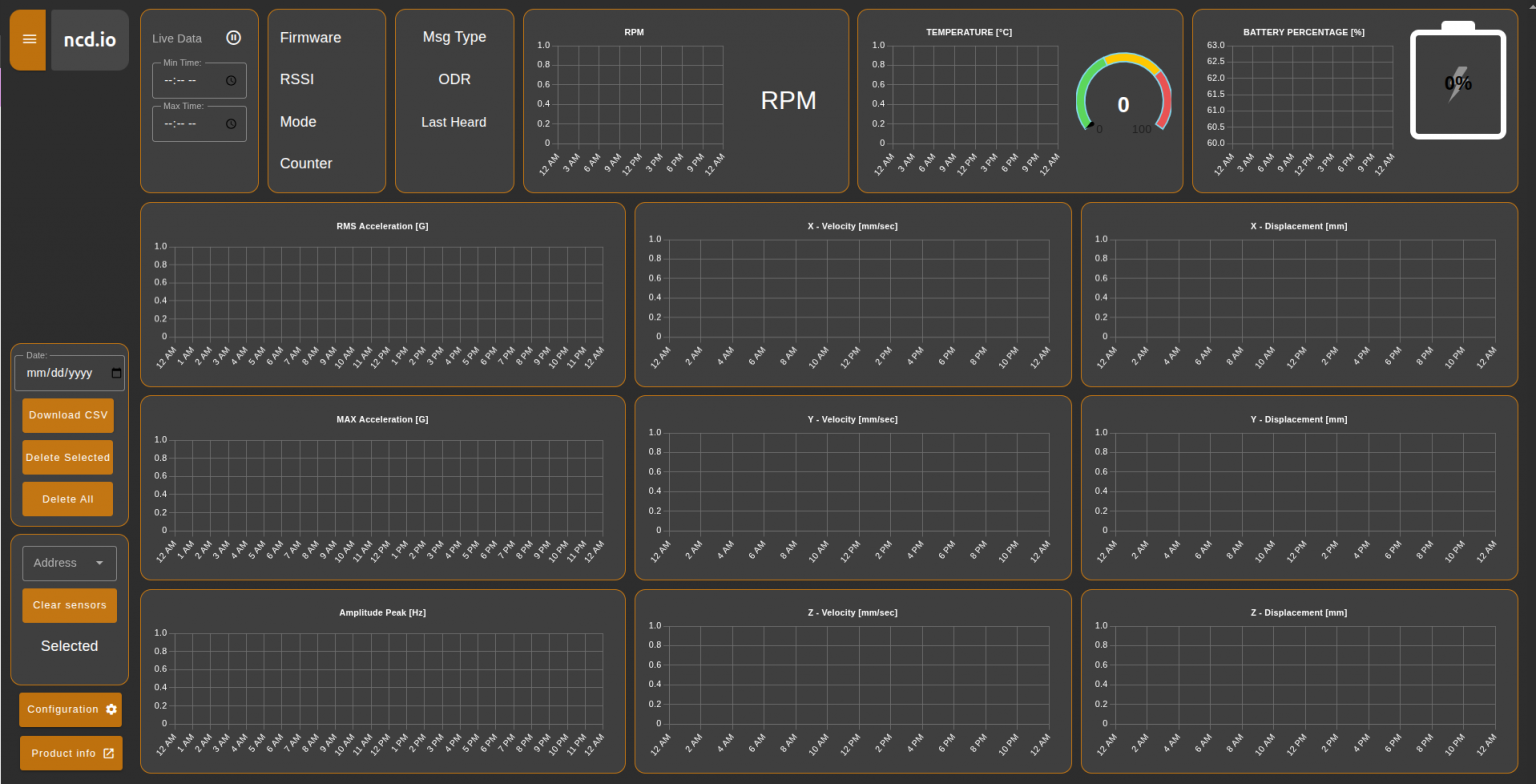
Task: Click the Clear sensors button
Action: click(69, 605)
